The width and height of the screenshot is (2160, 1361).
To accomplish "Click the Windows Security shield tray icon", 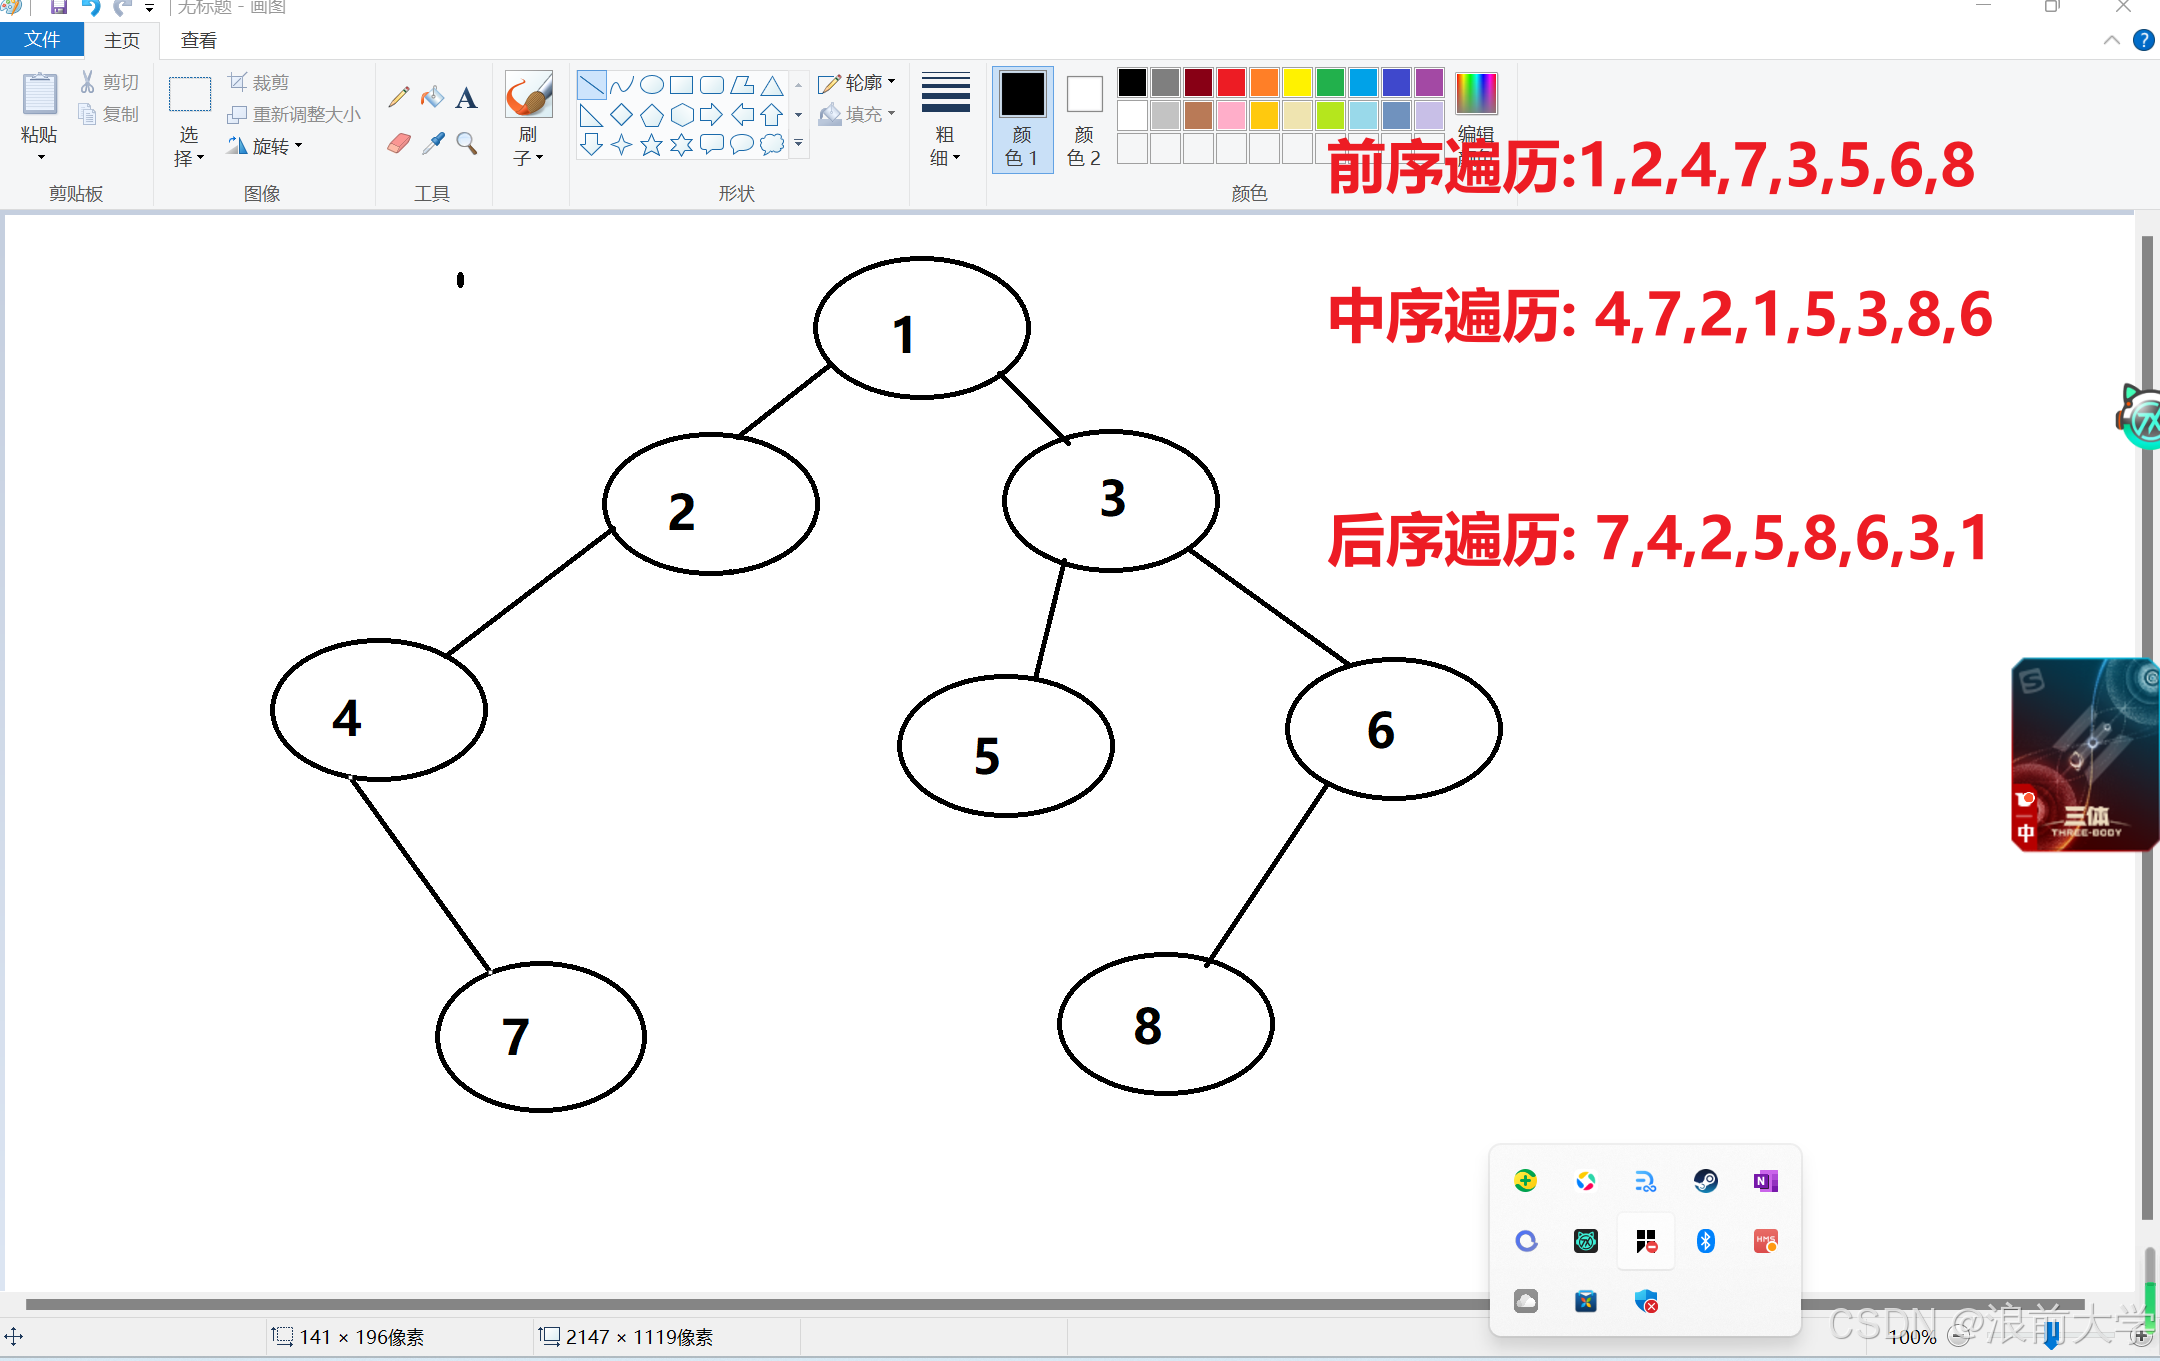I will point(1646,1301).
